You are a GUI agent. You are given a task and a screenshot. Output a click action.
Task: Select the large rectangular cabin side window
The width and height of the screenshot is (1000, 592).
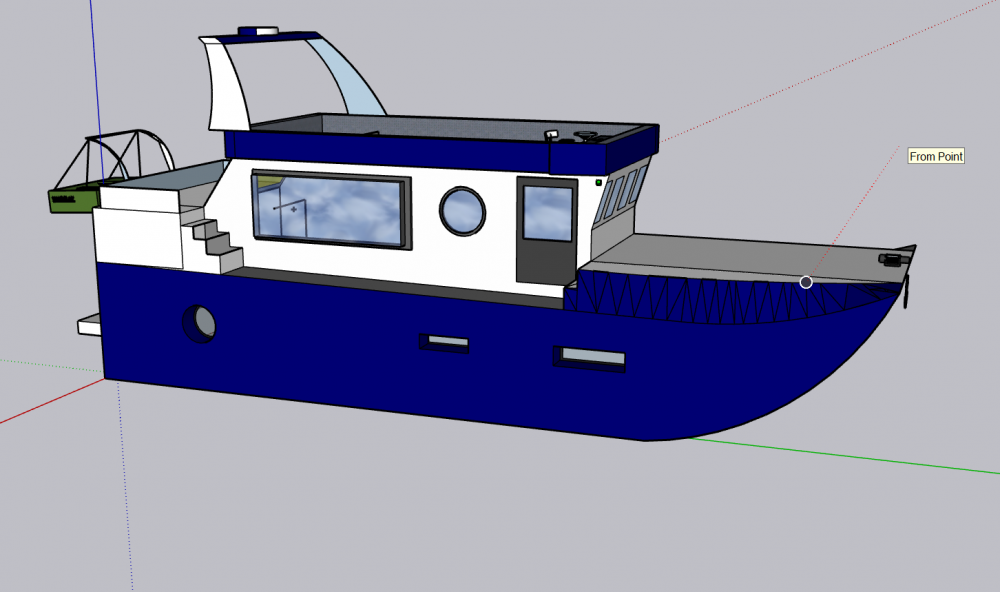click(x=332, y=210)
